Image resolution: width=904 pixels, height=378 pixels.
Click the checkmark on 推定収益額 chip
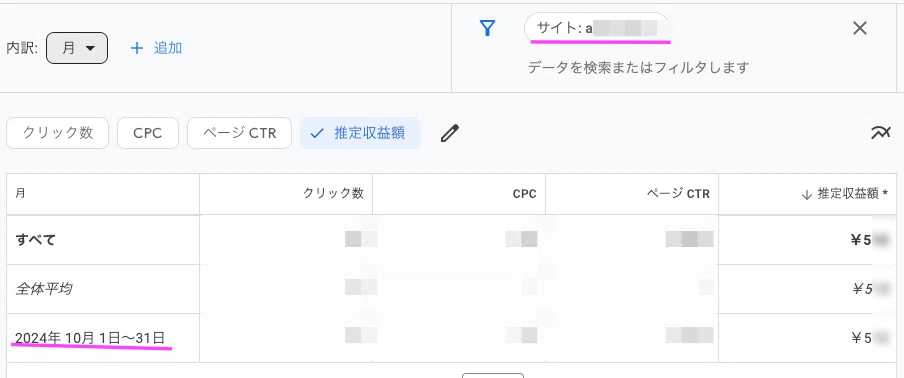click(317, 133)
